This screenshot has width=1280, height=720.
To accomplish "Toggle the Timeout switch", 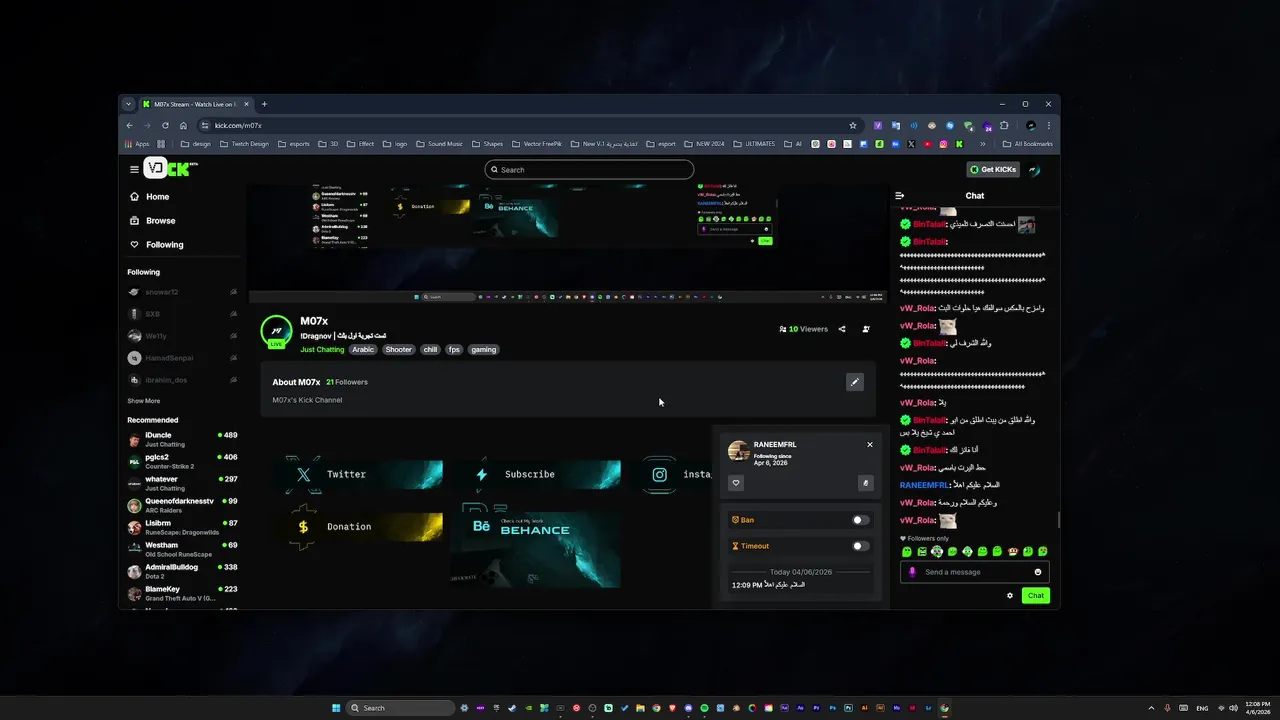I will [x=860, y=546].
